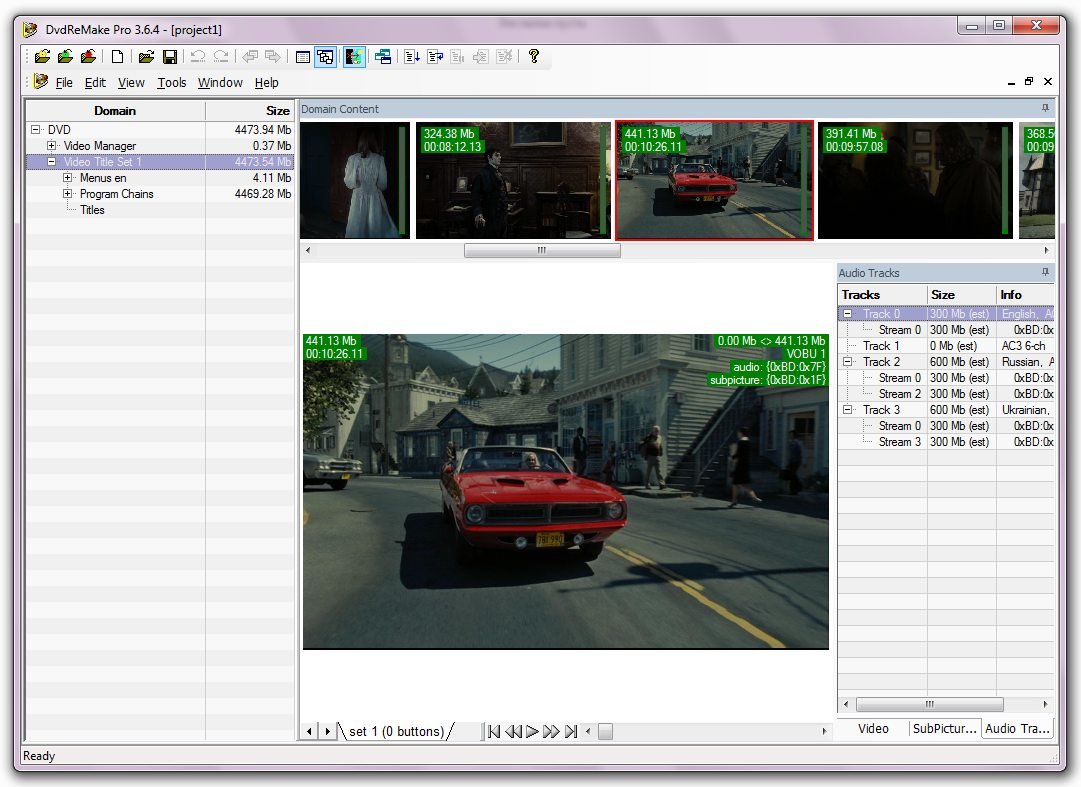This screenshot has height=787, width=1081.
Task: Click the Undo arrow icon
Action: [x=198, y=57]
